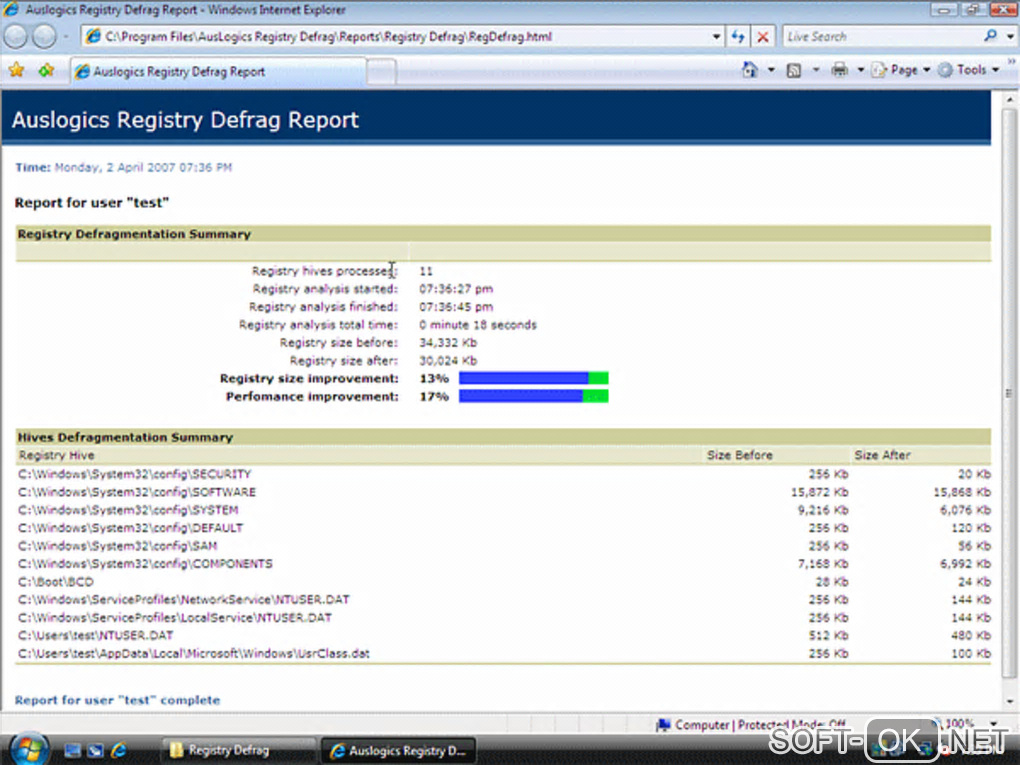Image resolution: width=1020 pixels, height=765 pixels.
Task: Select the Auslogics Registry Defrag Report tab
Action: (218, 72)
